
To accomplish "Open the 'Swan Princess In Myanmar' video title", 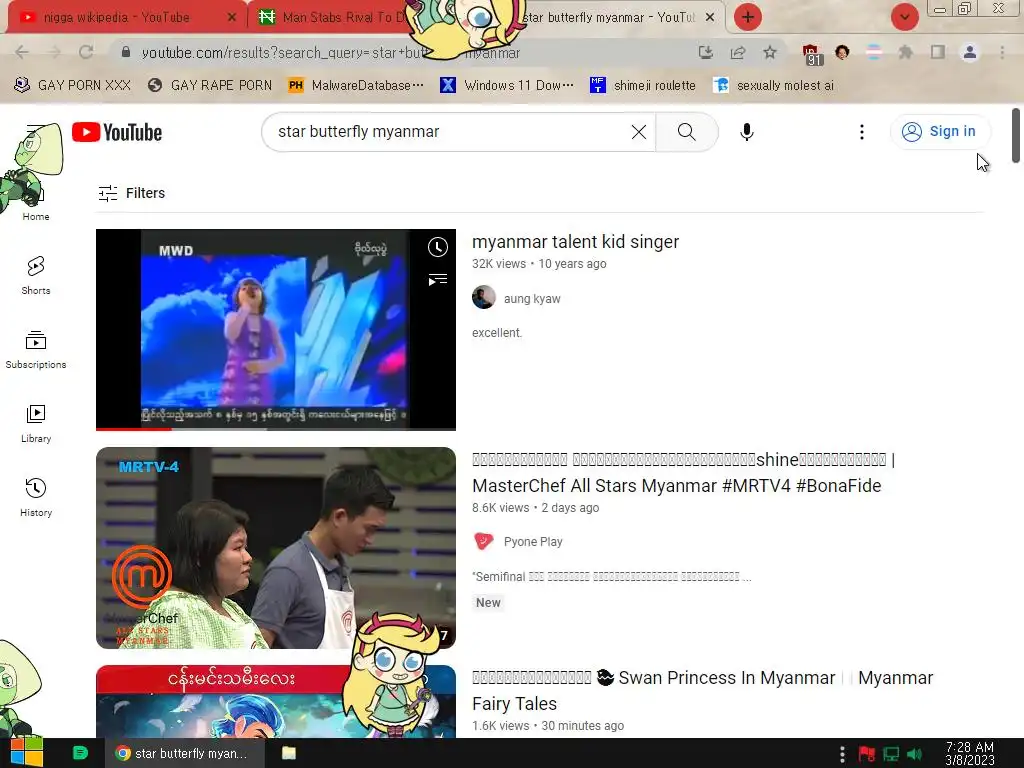I will pyautogui.click(x=703, y=691).
